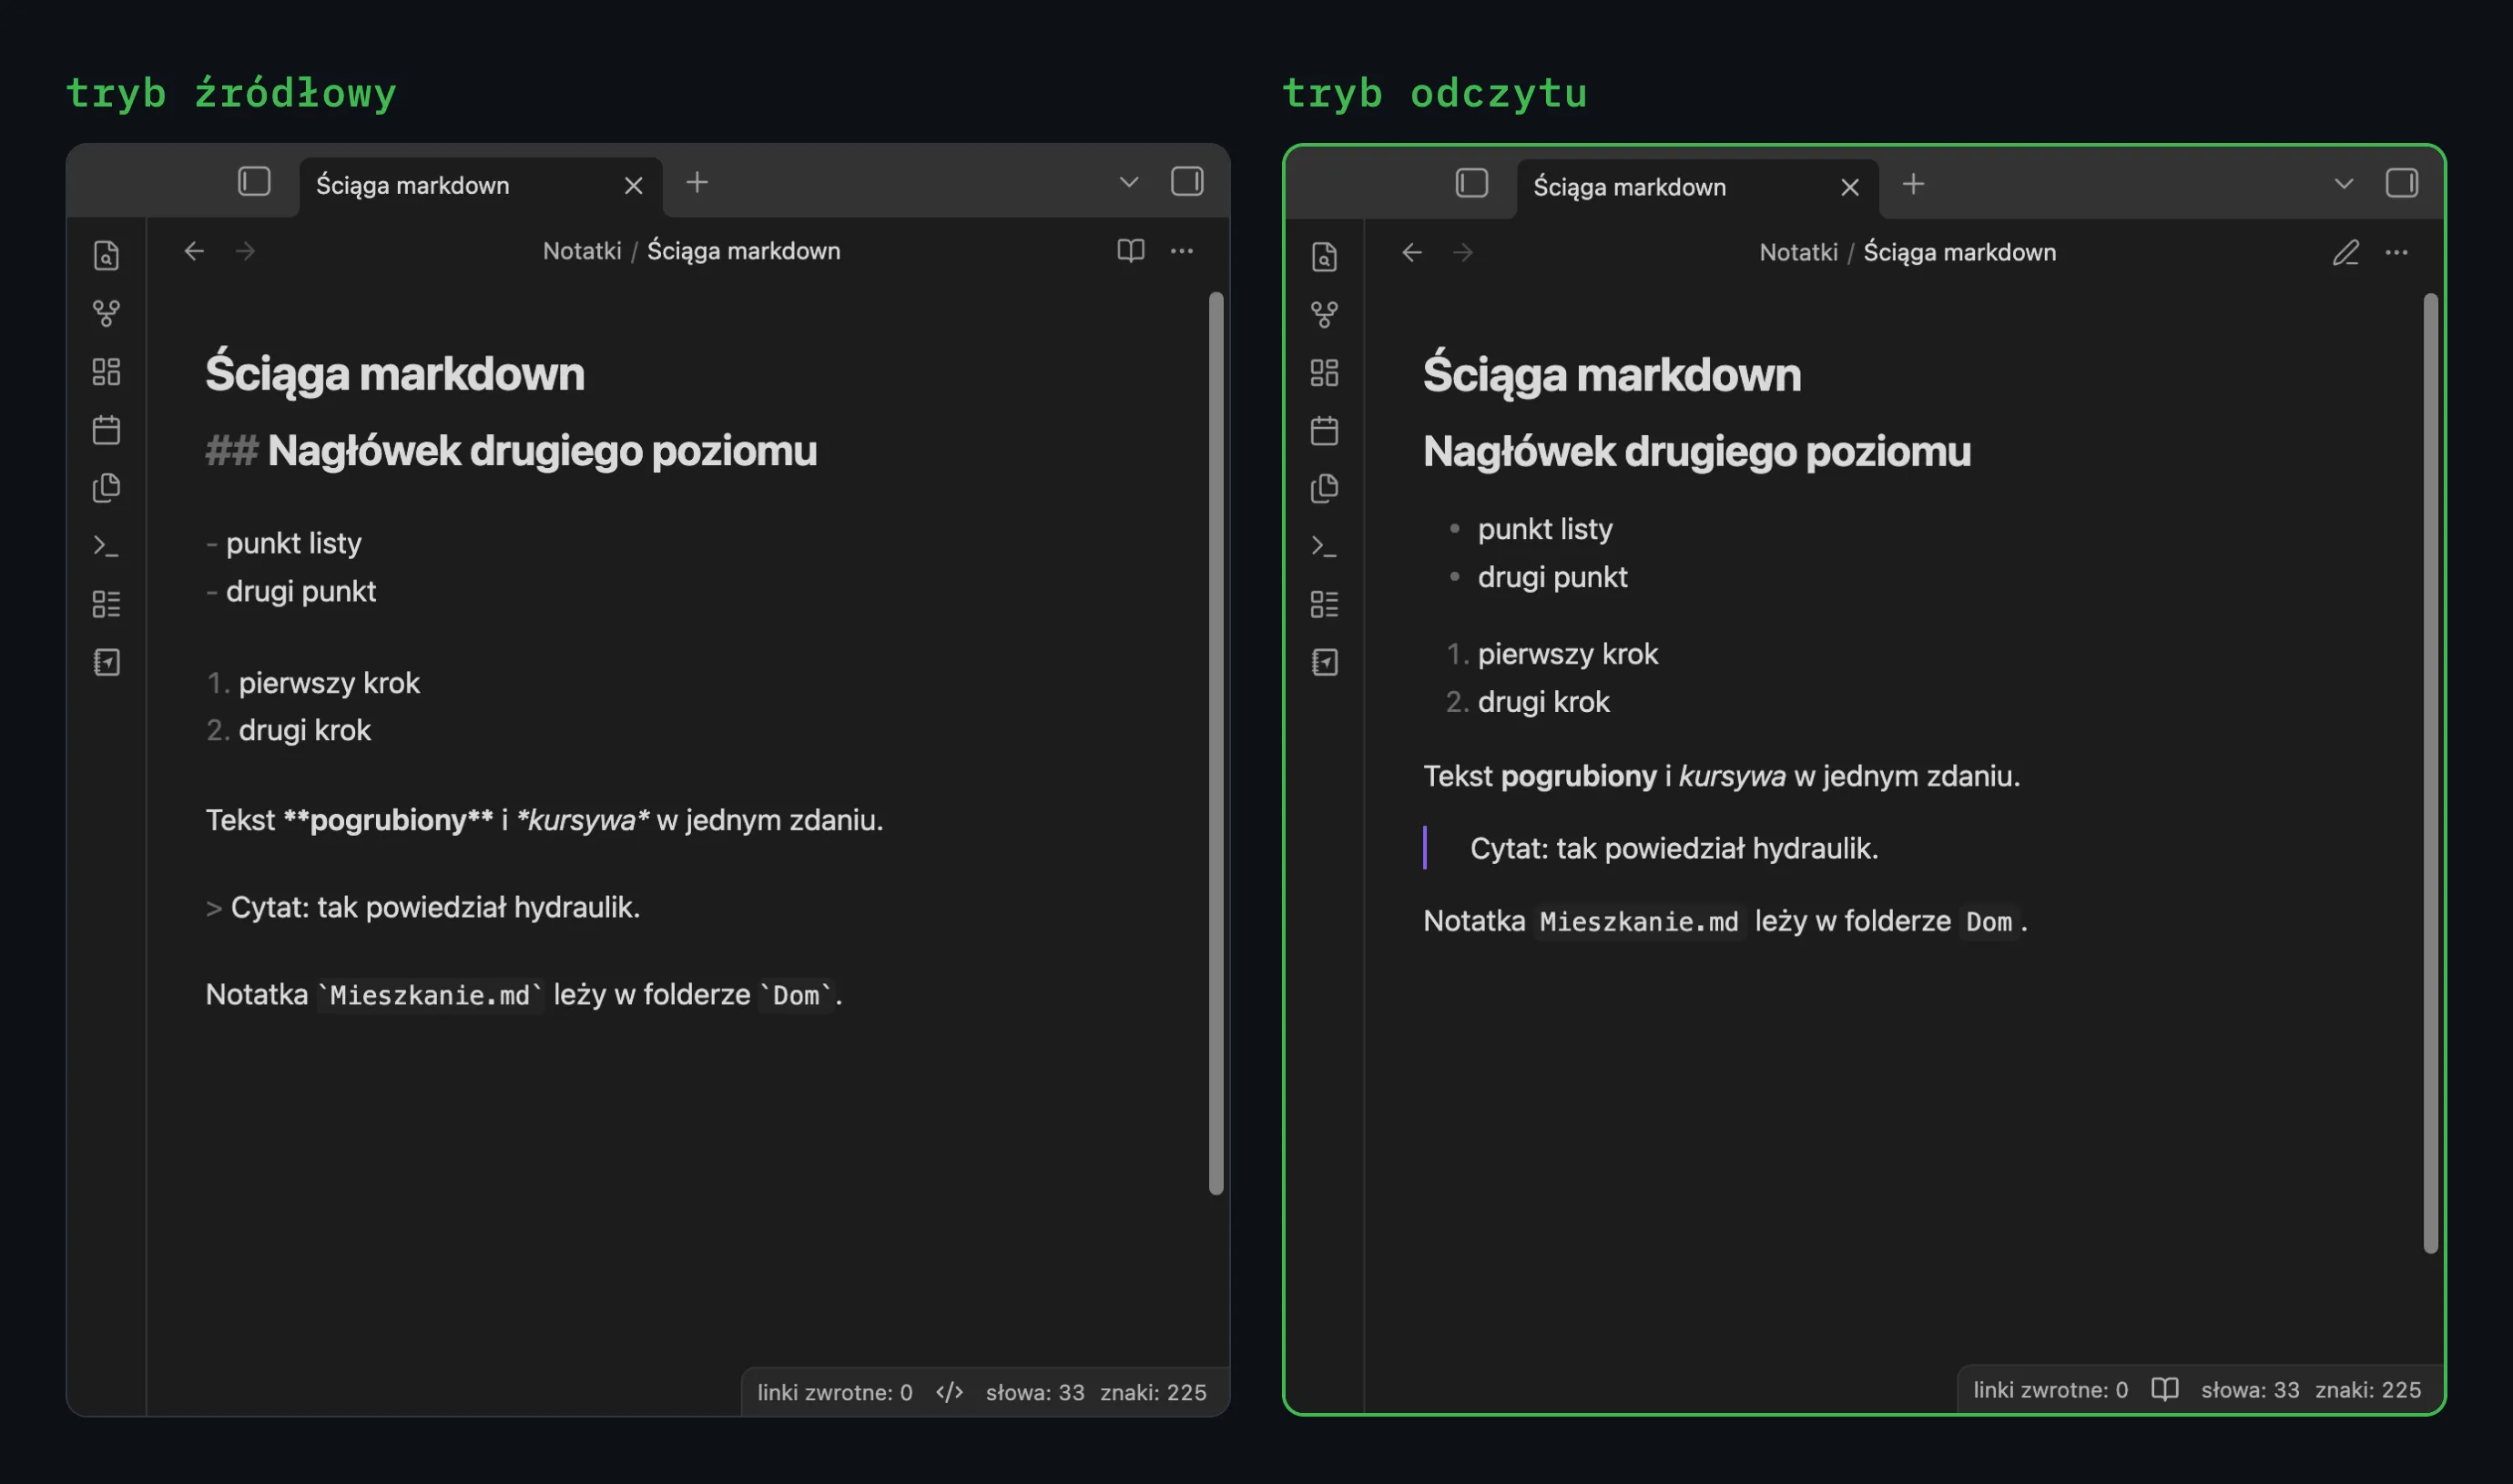The image size is (2513, 1484).
Task: Click vertical scrollbar in right window
Action: point(2431,773)
